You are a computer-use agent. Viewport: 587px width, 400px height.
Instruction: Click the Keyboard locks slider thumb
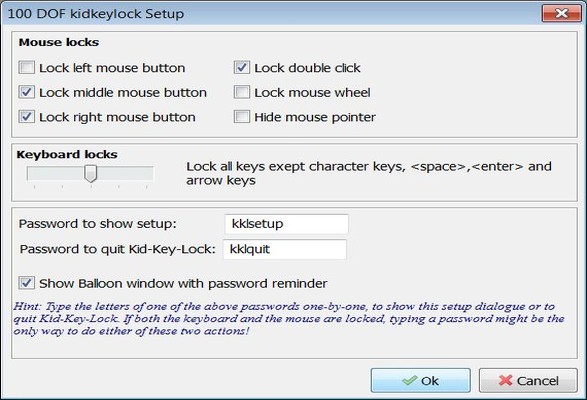click(90, 174)
